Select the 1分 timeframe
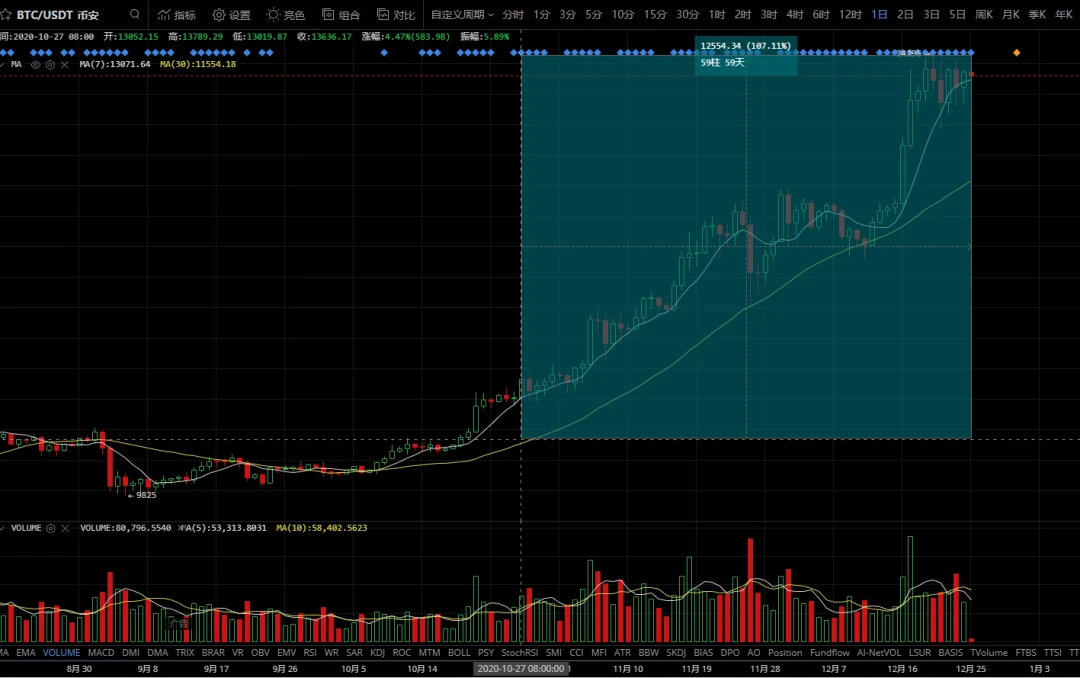 541,14
